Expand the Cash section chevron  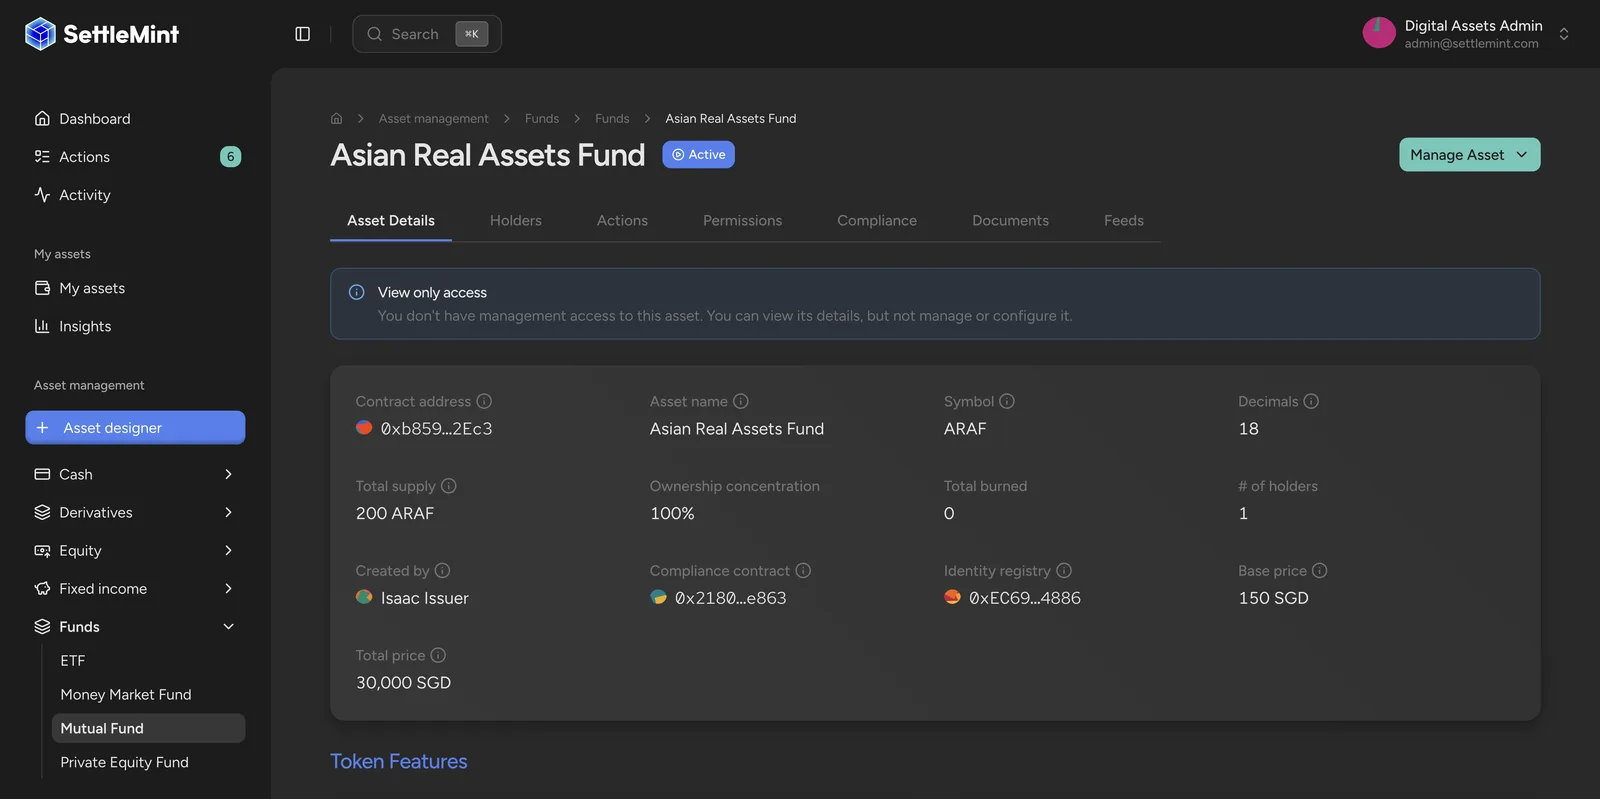pos(228,474)
